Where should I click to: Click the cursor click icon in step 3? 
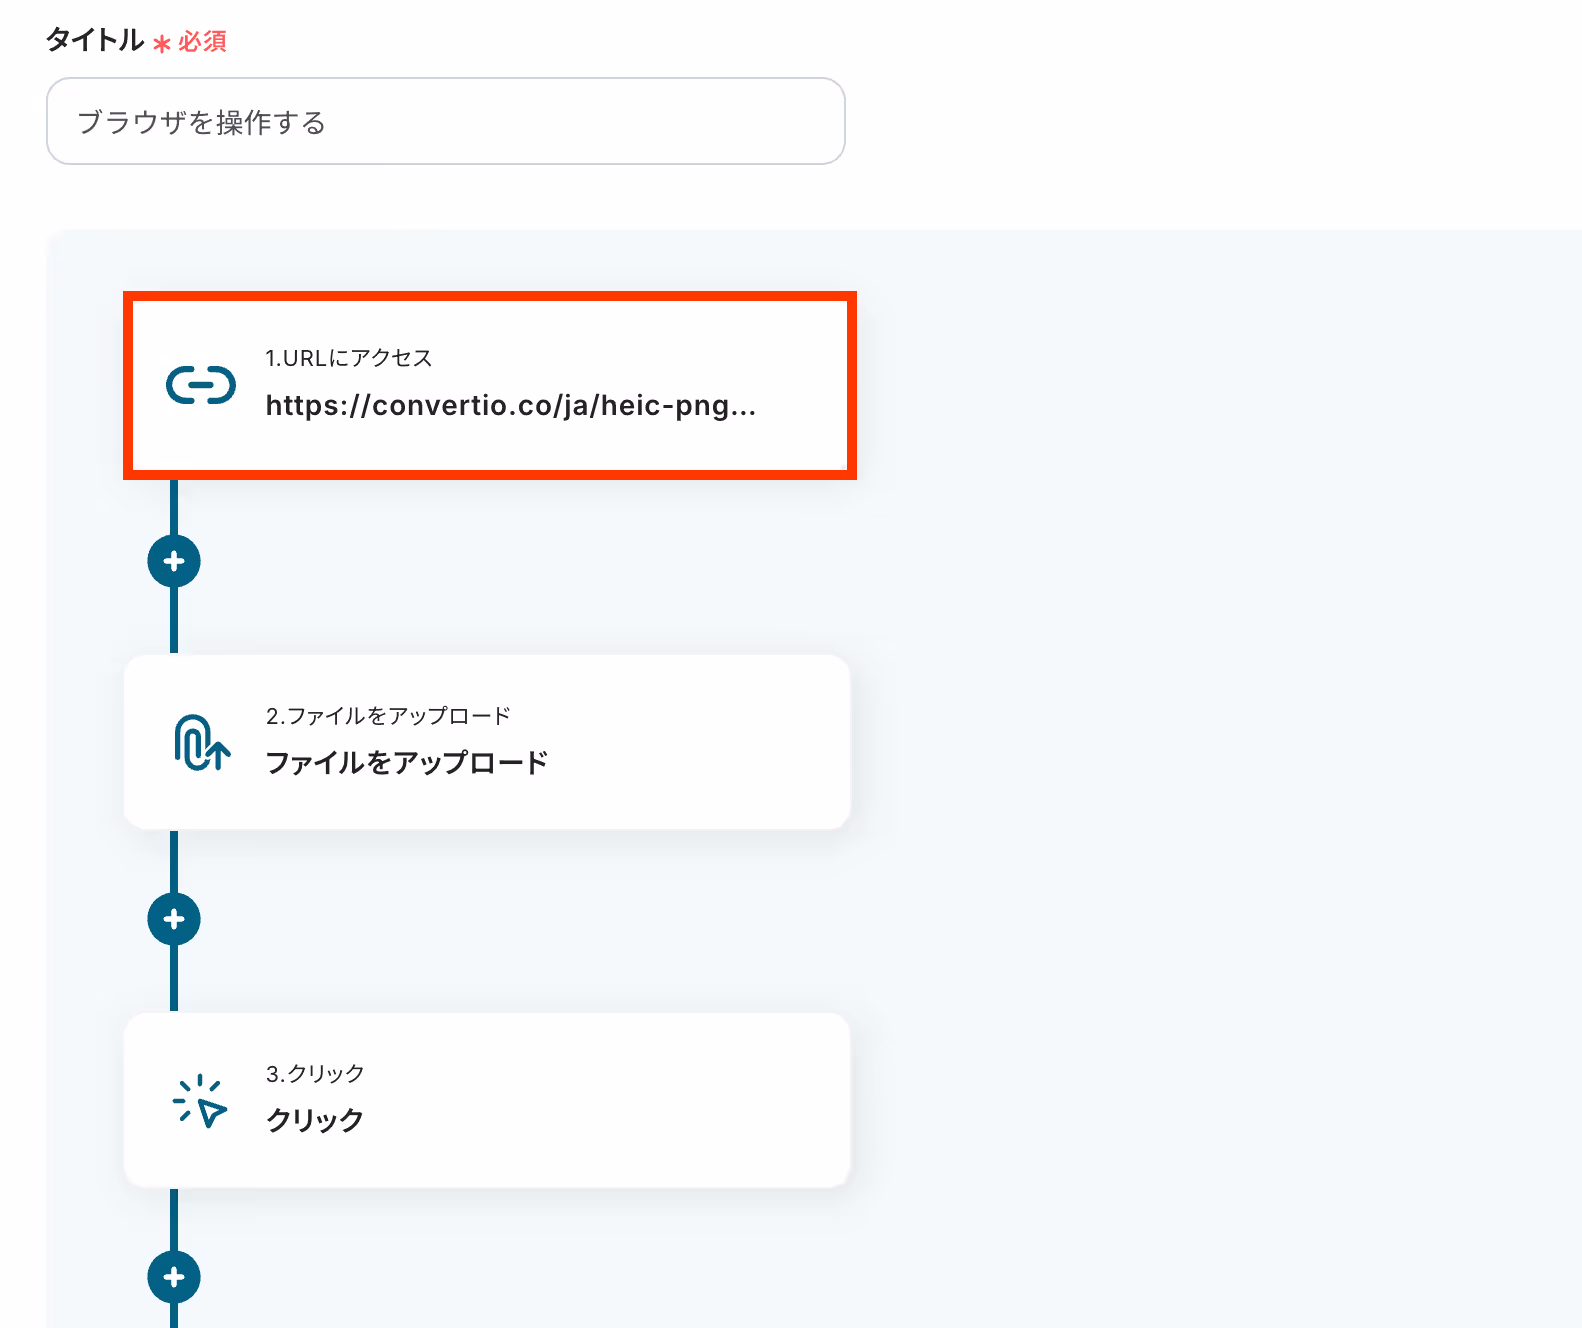coord(200,1101)
